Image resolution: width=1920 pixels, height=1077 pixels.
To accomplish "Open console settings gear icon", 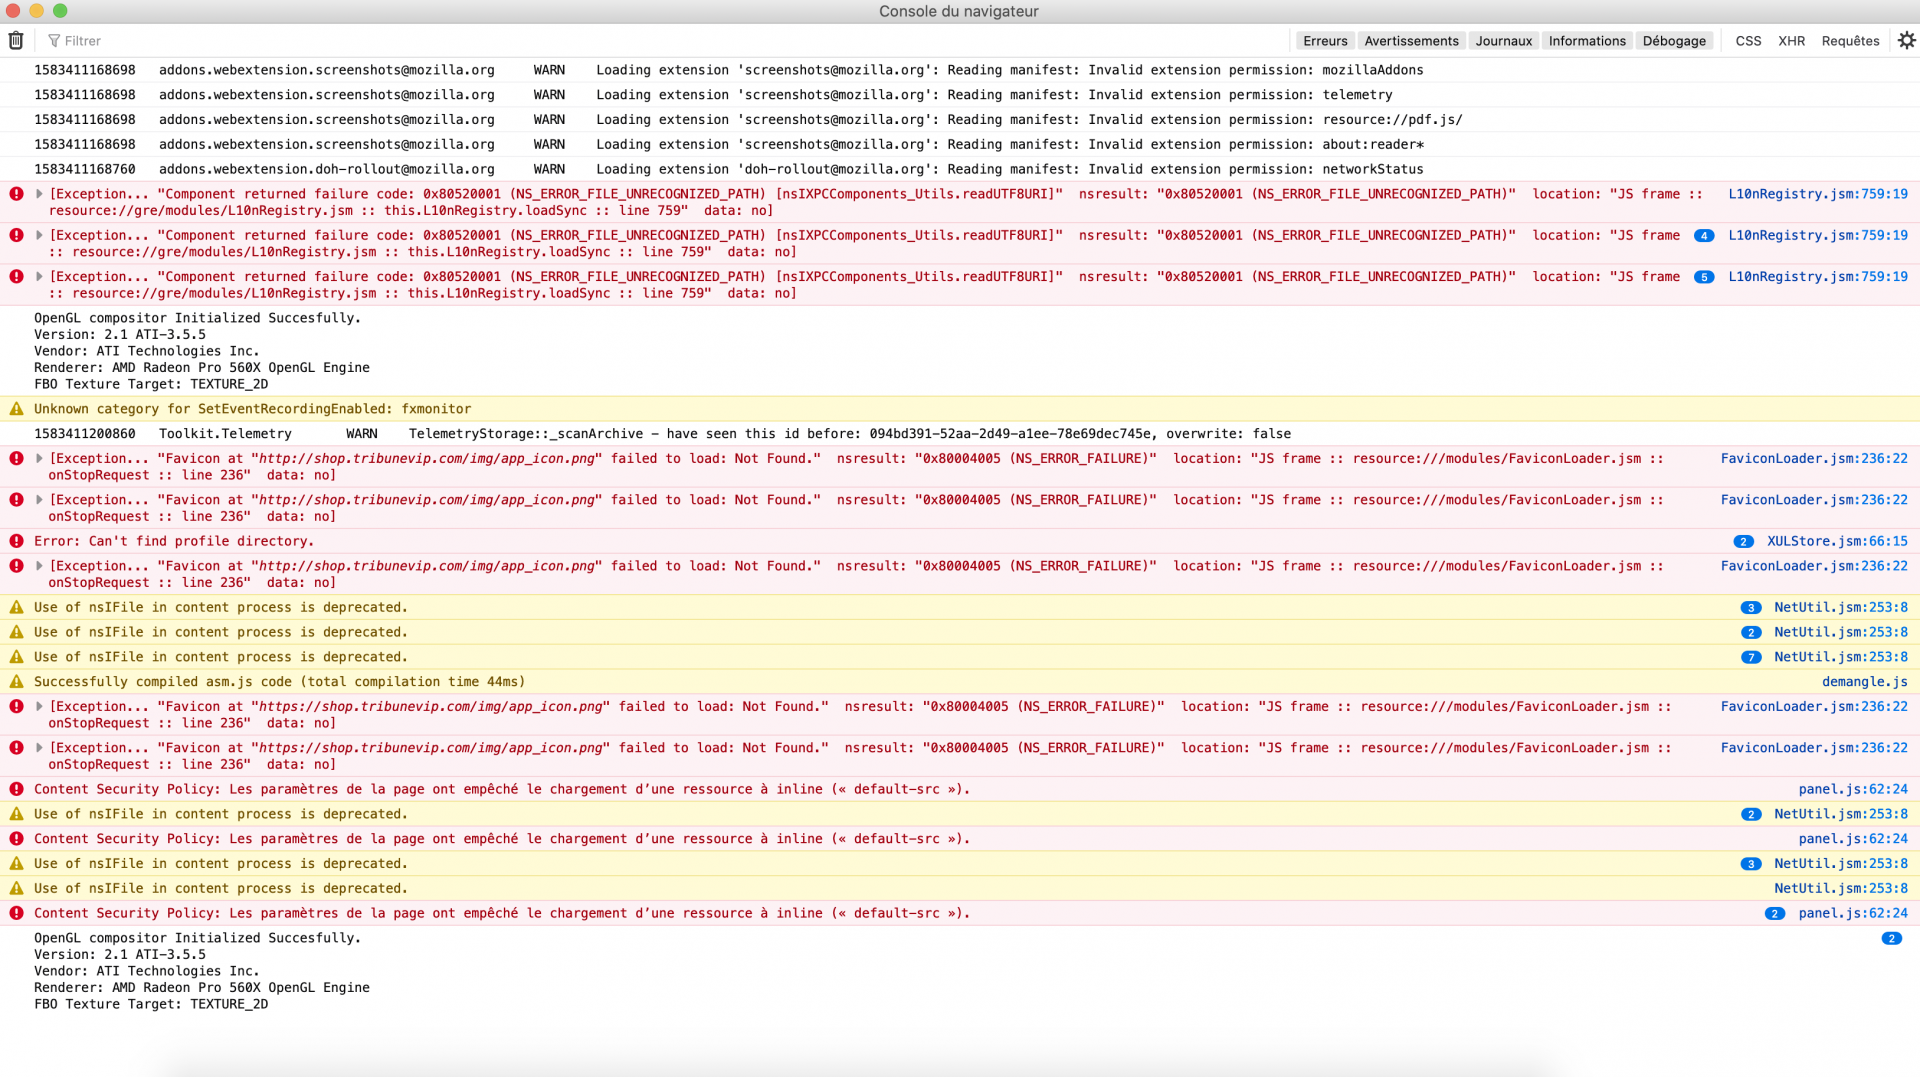I will tap(1906, 41).
